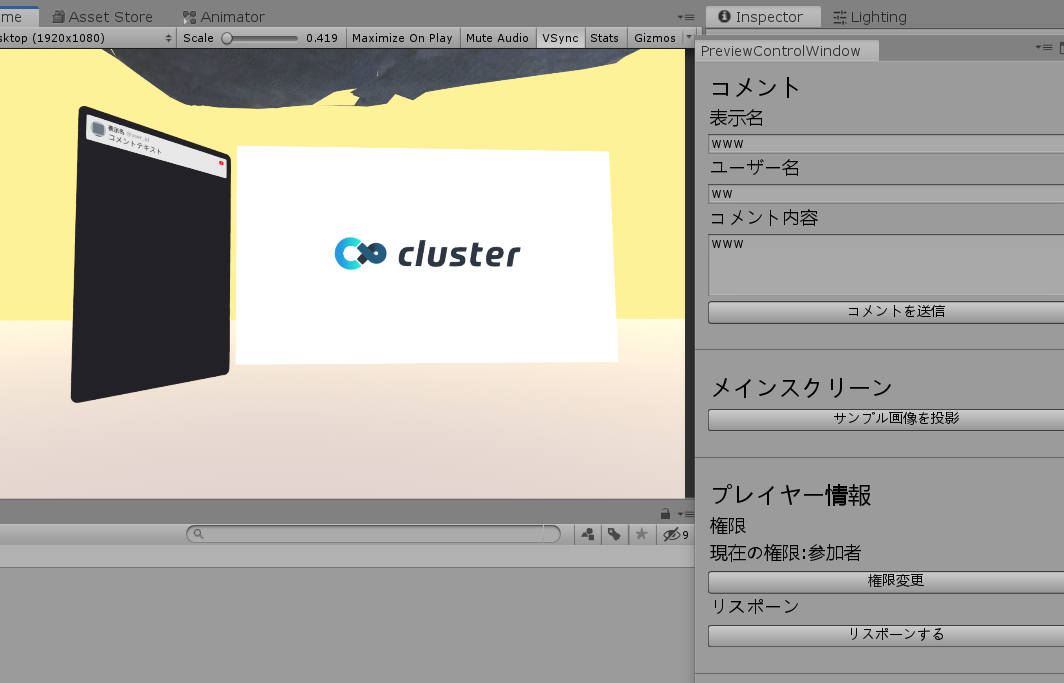
Task: Click the cluster logo screen in Game view
Action: pyautogui.click(x=426, y=254)
